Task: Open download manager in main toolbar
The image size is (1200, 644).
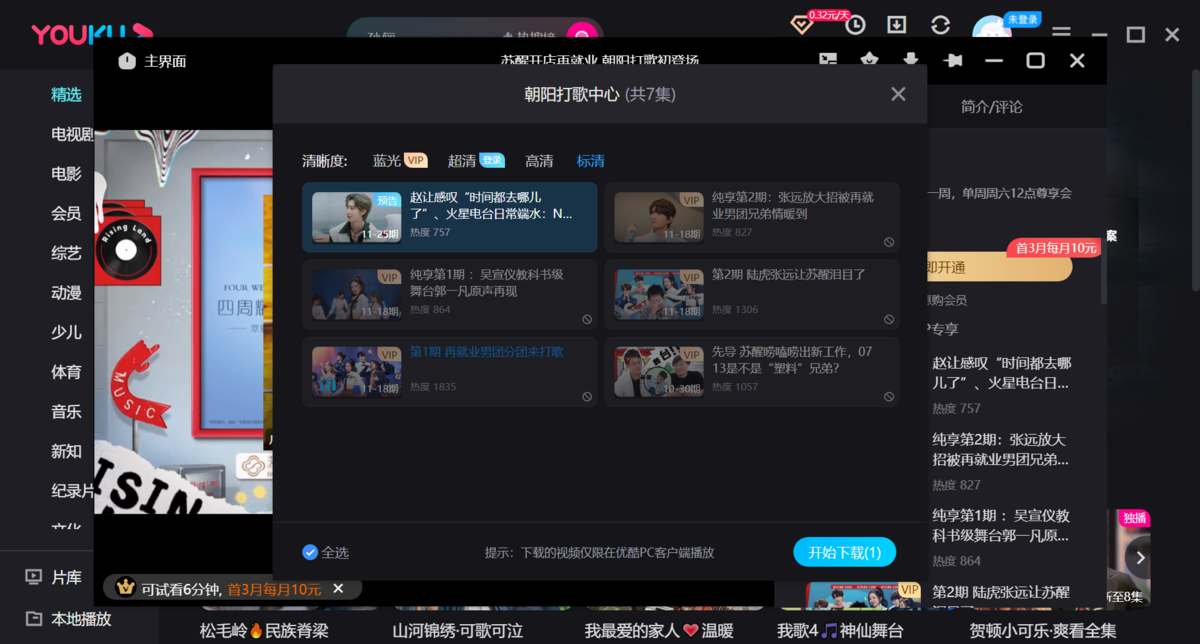Action: point(897,25)
